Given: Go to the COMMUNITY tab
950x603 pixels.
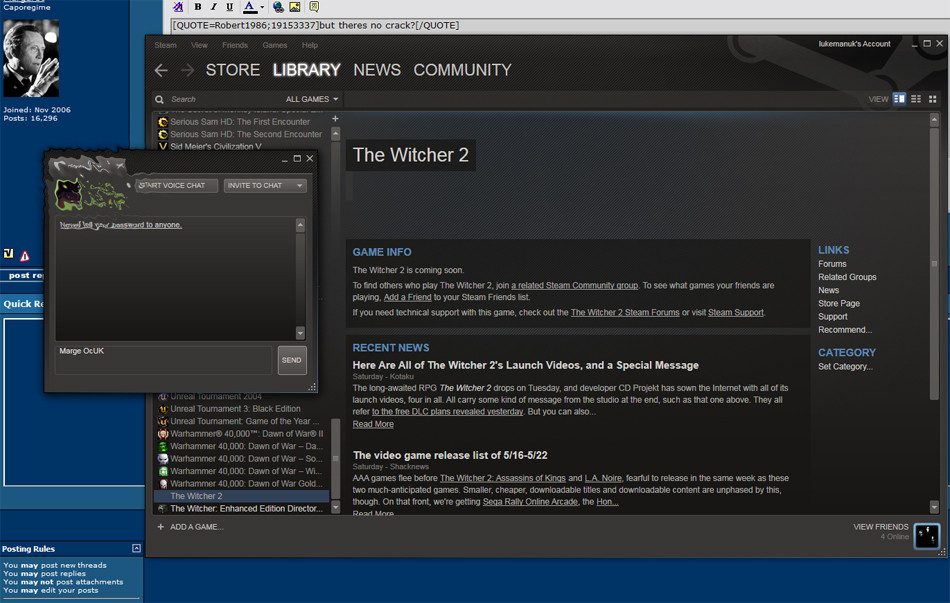Looking at the screenshot, I should click(x=462, y=70).
